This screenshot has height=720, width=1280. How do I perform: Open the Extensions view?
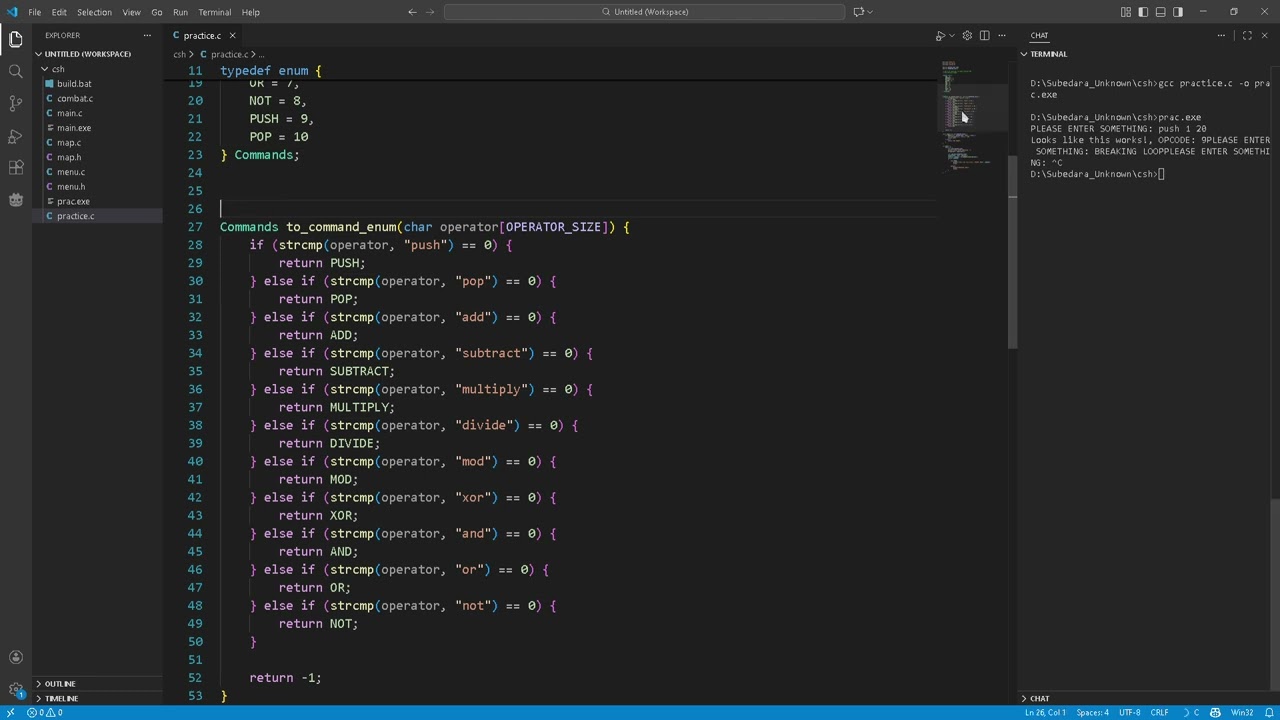pos(15,168)
